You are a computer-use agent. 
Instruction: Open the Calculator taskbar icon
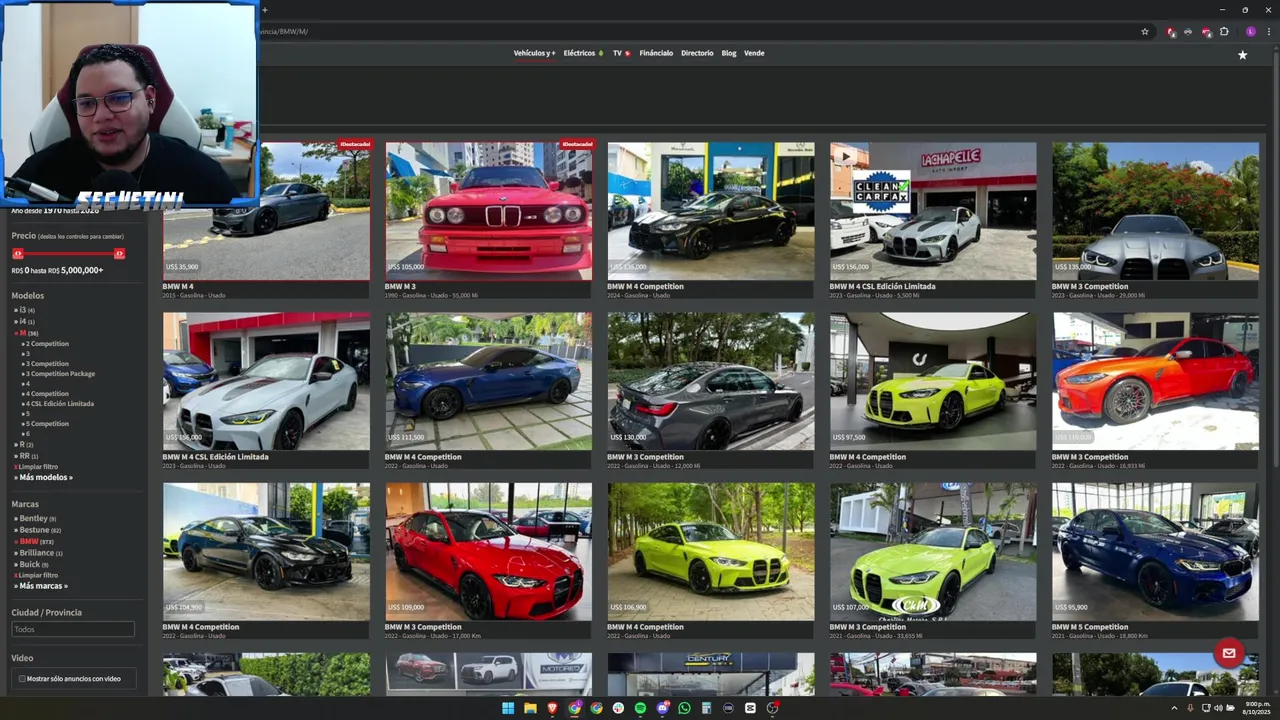click(x=706, y=708)
